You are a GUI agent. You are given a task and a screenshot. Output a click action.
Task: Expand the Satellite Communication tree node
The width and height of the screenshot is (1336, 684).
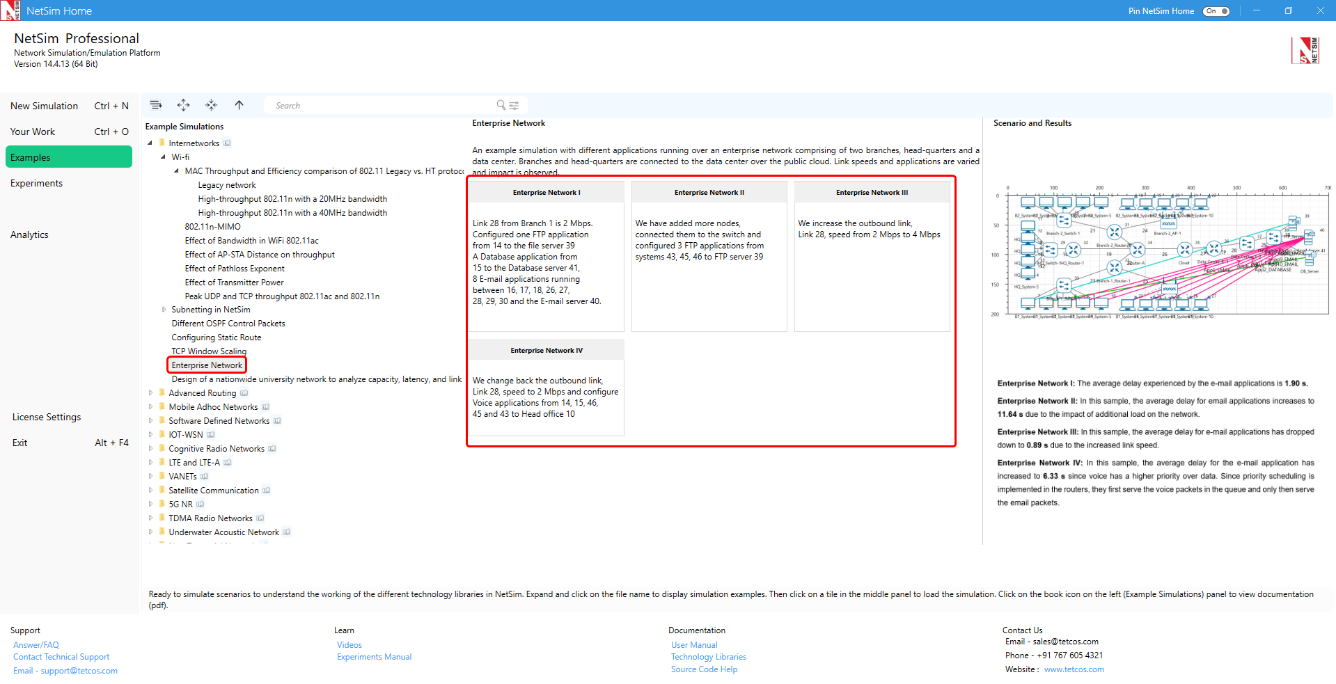(151, 491)
